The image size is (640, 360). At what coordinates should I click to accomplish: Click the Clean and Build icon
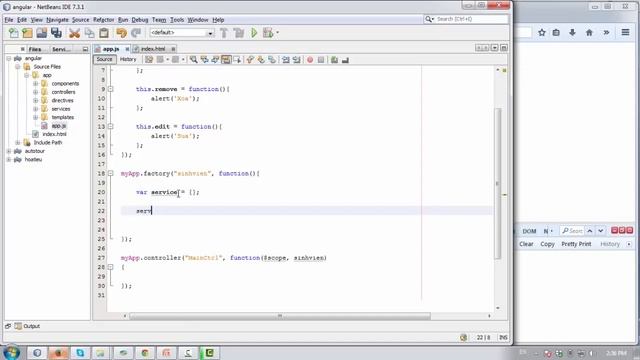click(x=239, y=33)
